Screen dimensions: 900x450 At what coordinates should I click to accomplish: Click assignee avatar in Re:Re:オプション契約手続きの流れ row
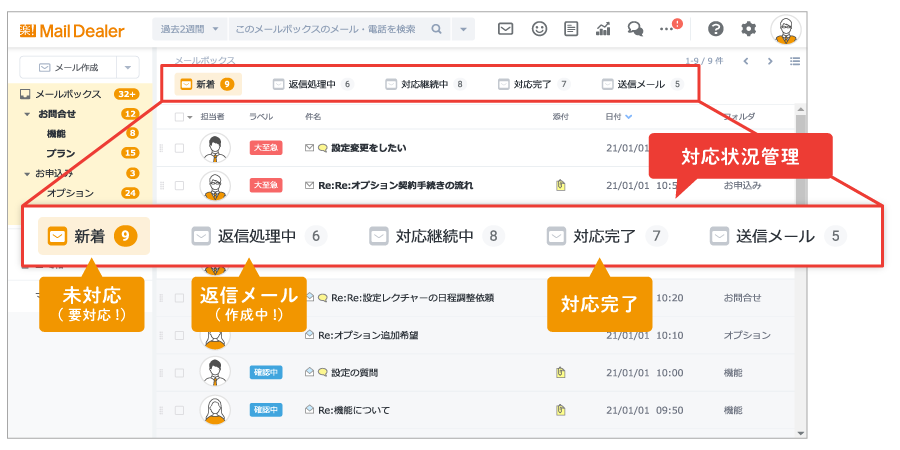click(x=215, y=185)
